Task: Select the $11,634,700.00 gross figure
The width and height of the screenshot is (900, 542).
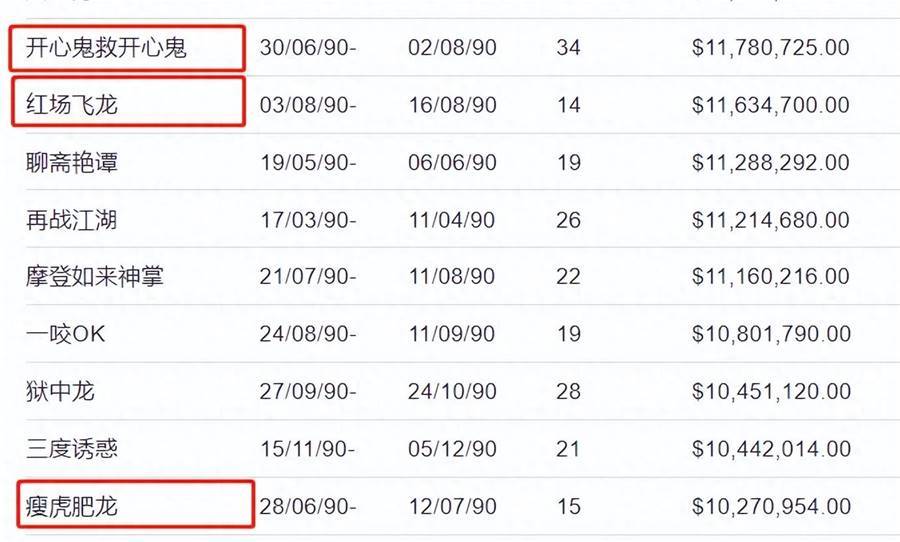Action: (770, 105)
